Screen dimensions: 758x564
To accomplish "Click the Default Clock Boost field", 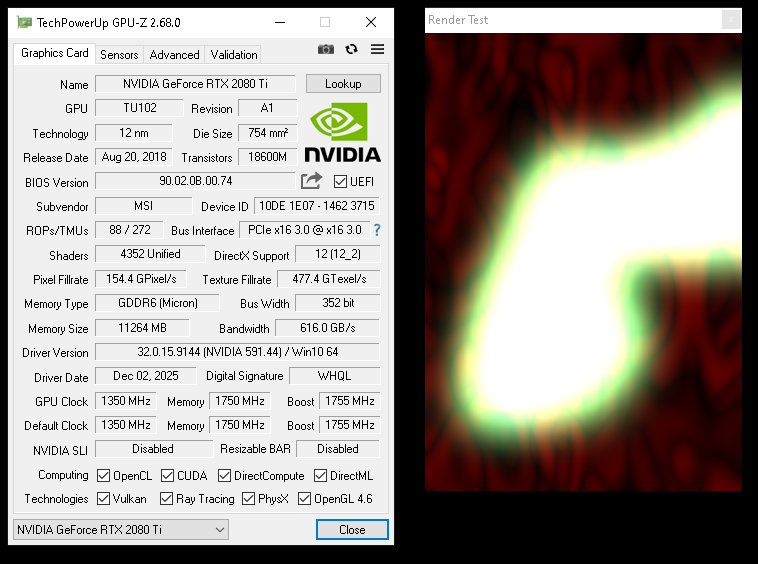I will pyautogui.click(x=350, y=425).
